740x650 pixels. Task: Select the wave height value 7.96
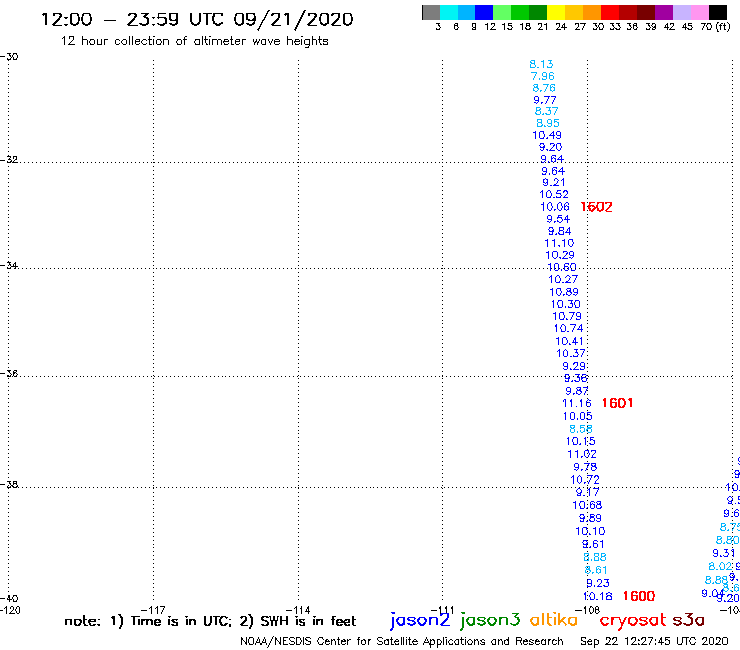click(x=542, y=76)
